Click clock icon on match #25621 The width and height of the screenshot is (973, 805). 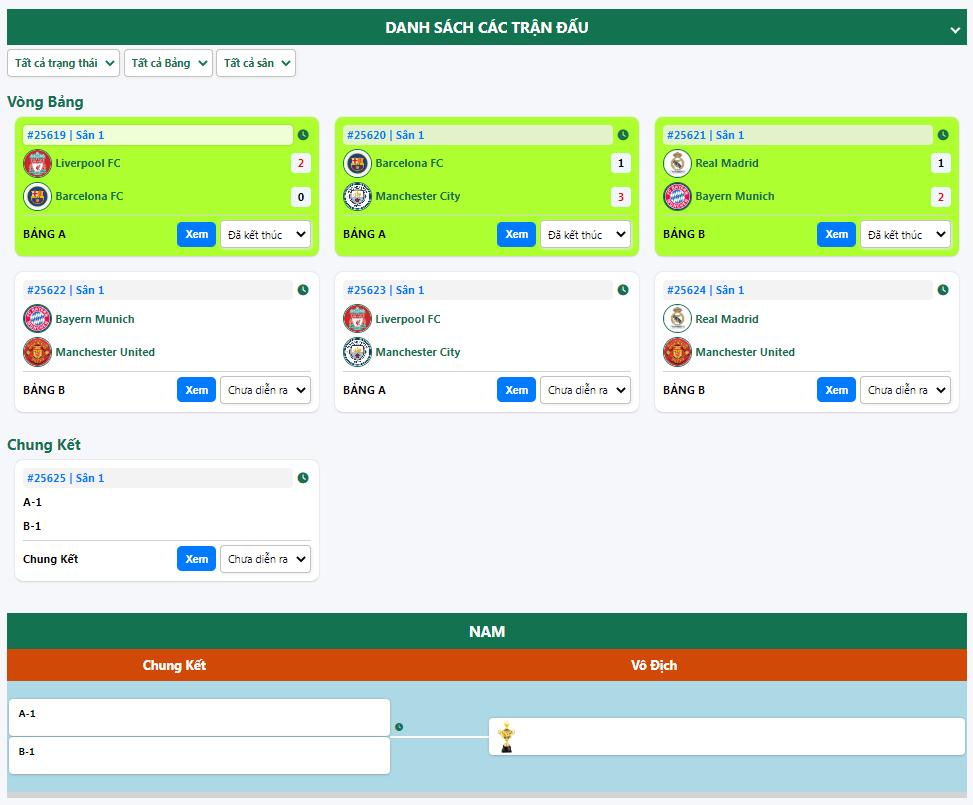click(x=943, y=135)
